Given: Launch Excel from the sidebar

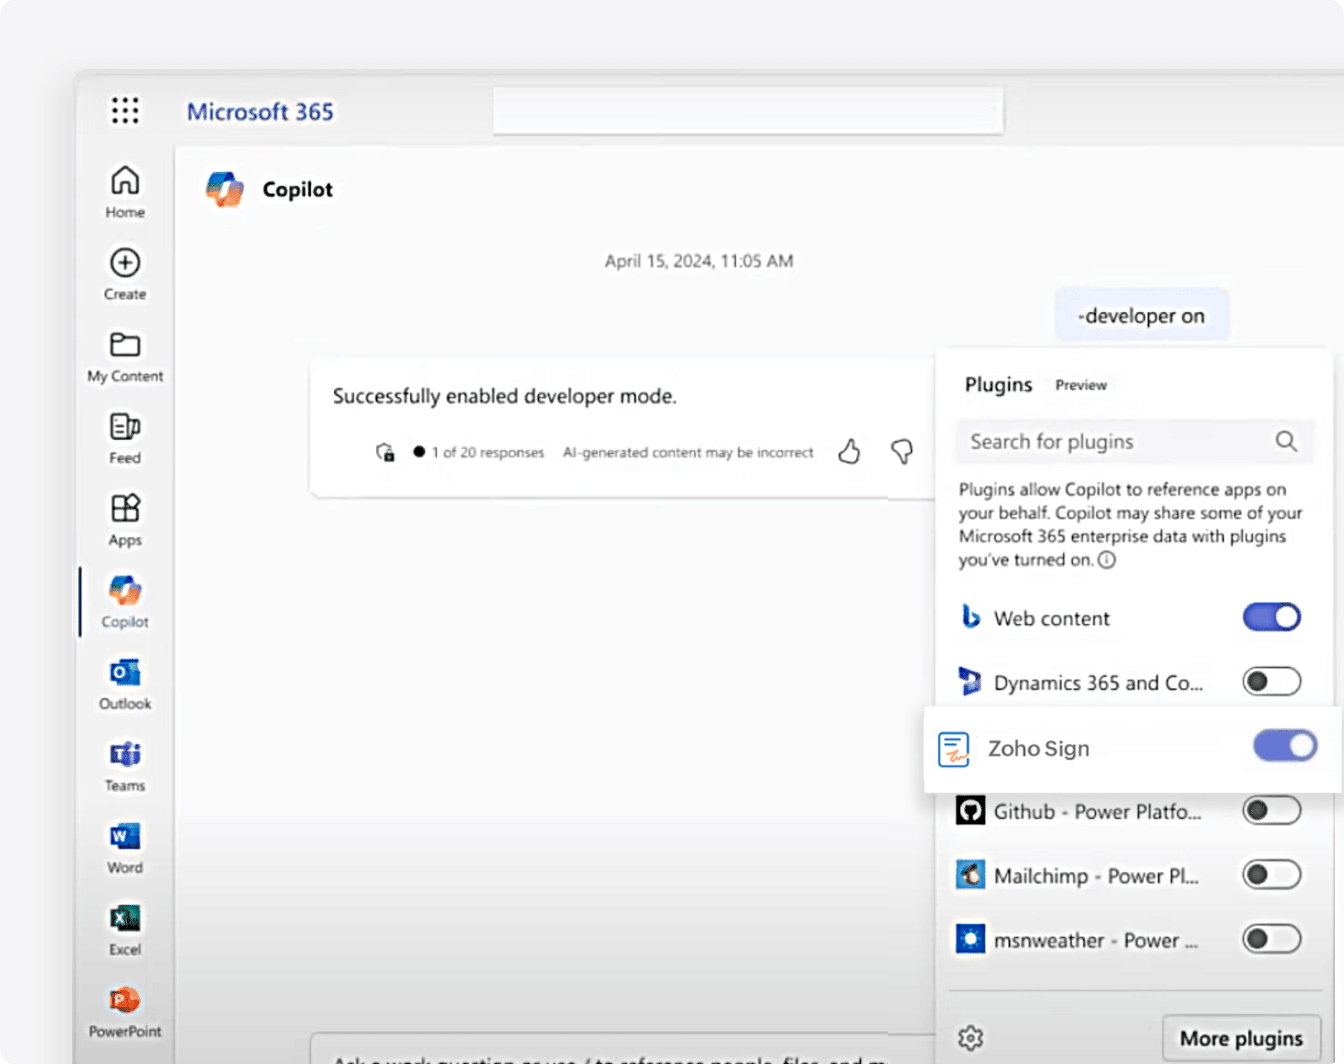Looking at the screenshot, I should pos(125,929).
